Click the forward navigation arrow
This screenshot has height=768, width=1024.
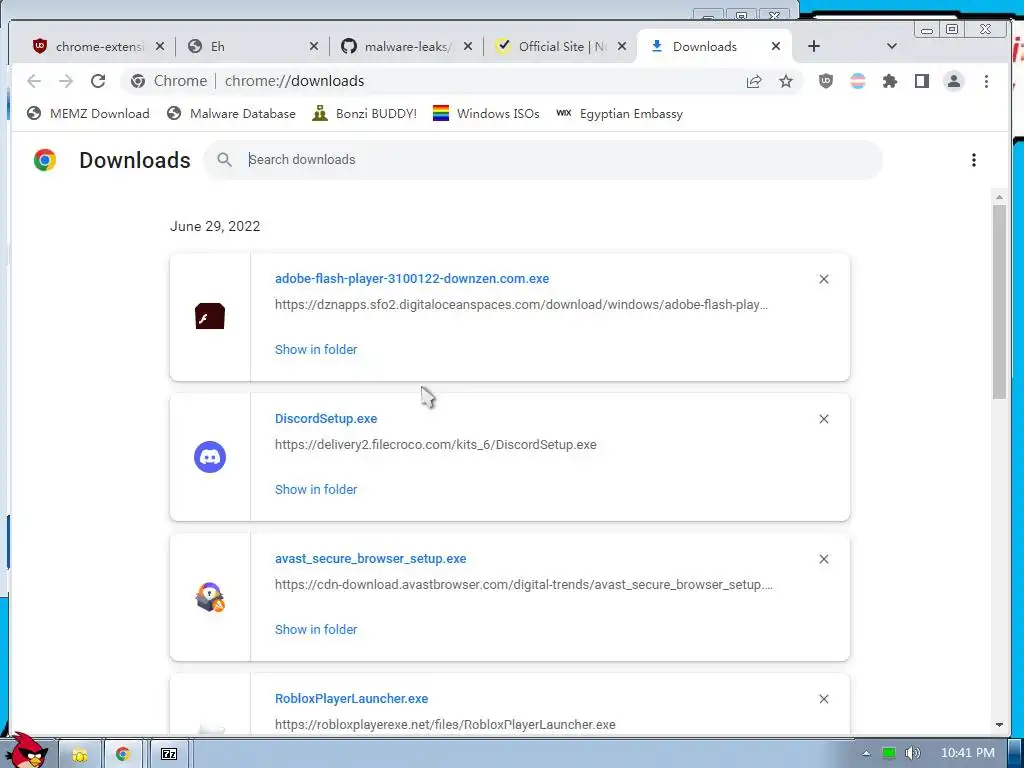tap(66, 81)
